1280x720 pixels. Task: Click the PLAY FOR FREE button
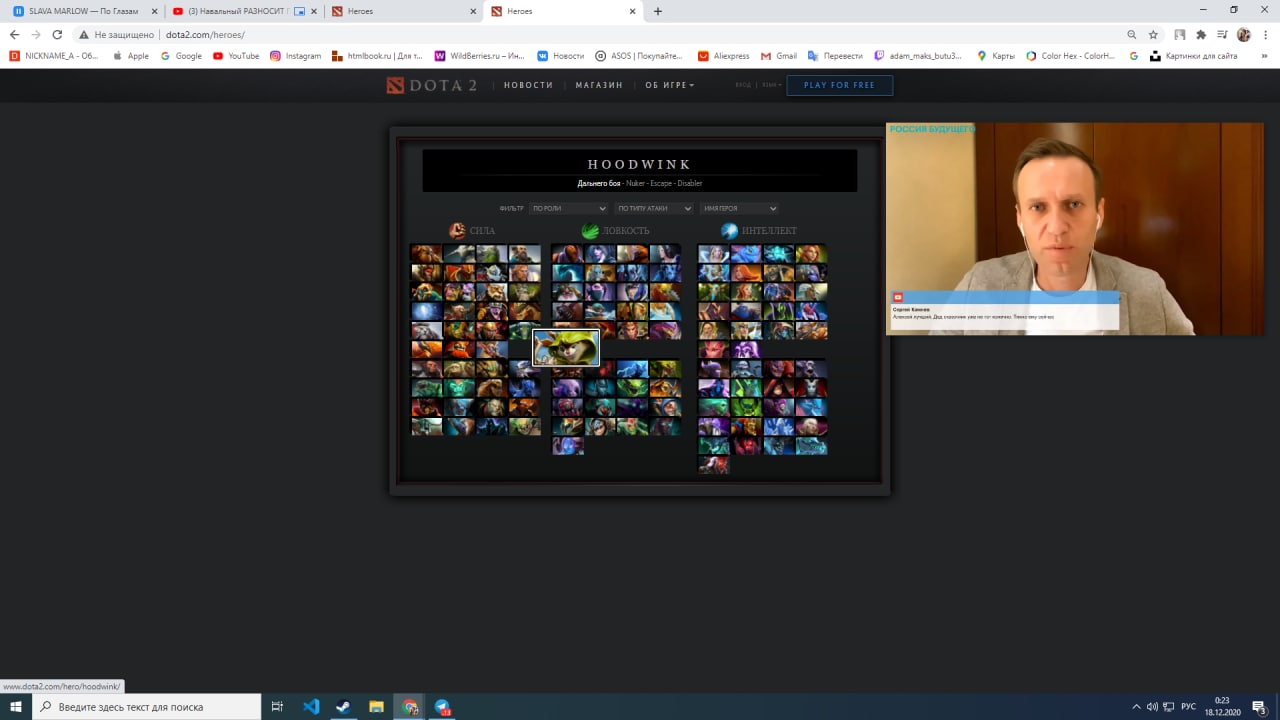point(839,85)
